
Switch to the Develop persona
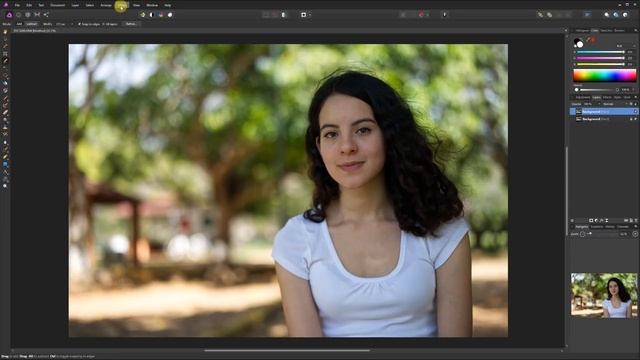[28, 15]
